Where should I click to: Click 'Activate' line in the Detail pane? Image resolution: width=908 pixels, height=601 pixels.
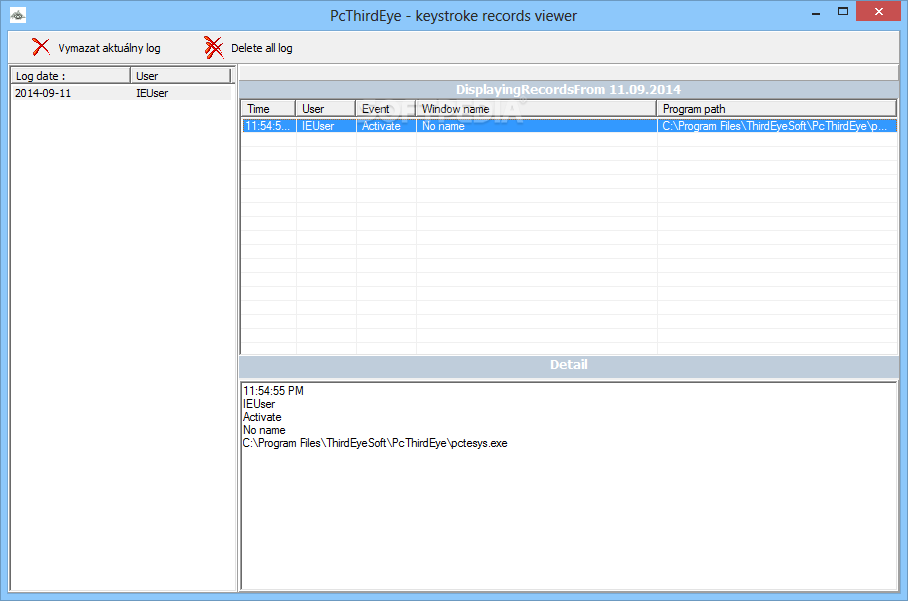point(262,417)
